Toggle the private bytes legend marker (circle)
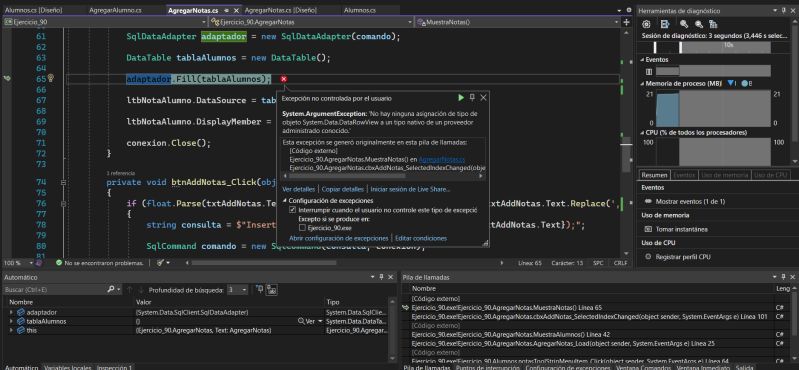The height and width of the screenshot is (370, 799). coord(745,83)
